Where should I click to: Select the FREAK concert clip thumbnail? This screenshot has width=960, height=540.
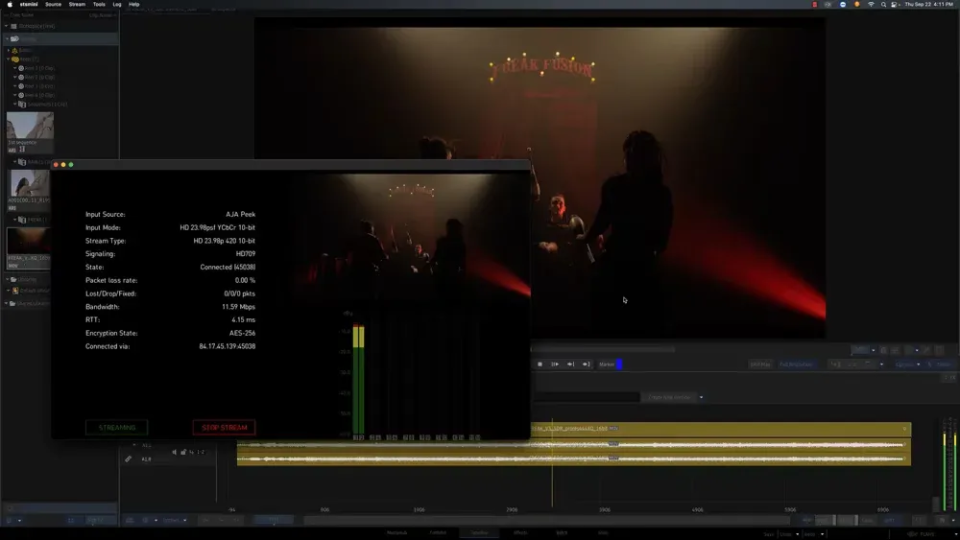pos(29,241)
